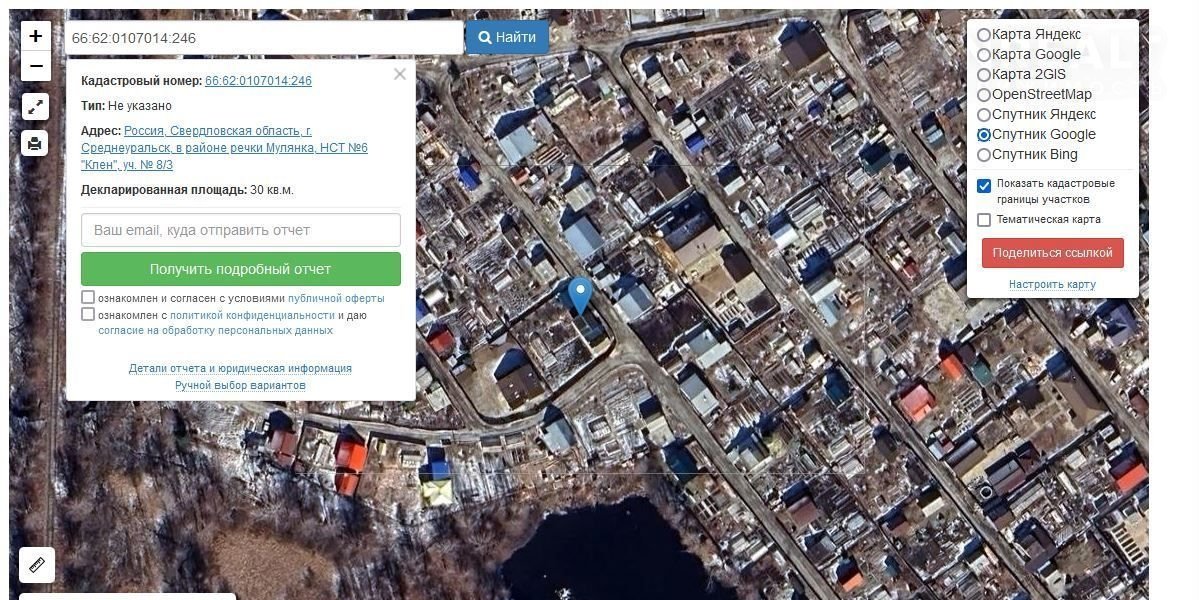The height and width of the screenshot is (600, 1199).
Task: Accept the публичной оферты terms checkbox
Action: (88, 297)
